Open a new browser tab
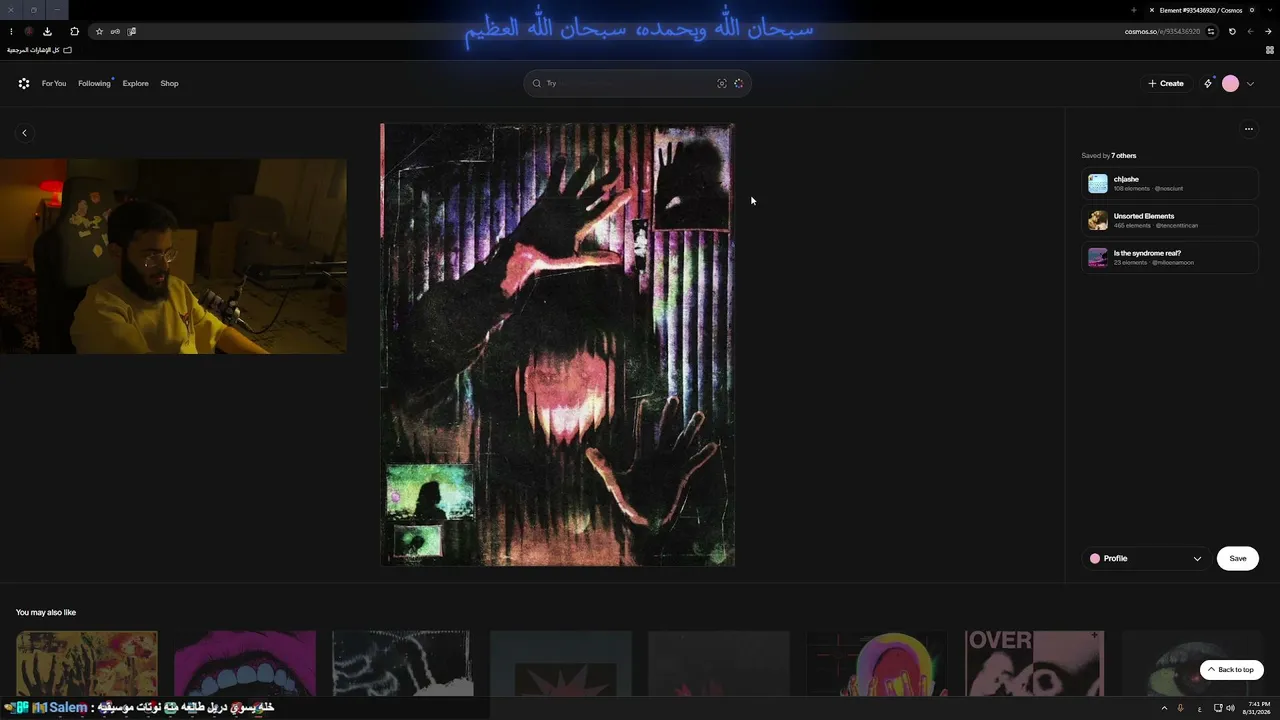Screen dimensions: 1280x720 click(x=1133, y=10)
